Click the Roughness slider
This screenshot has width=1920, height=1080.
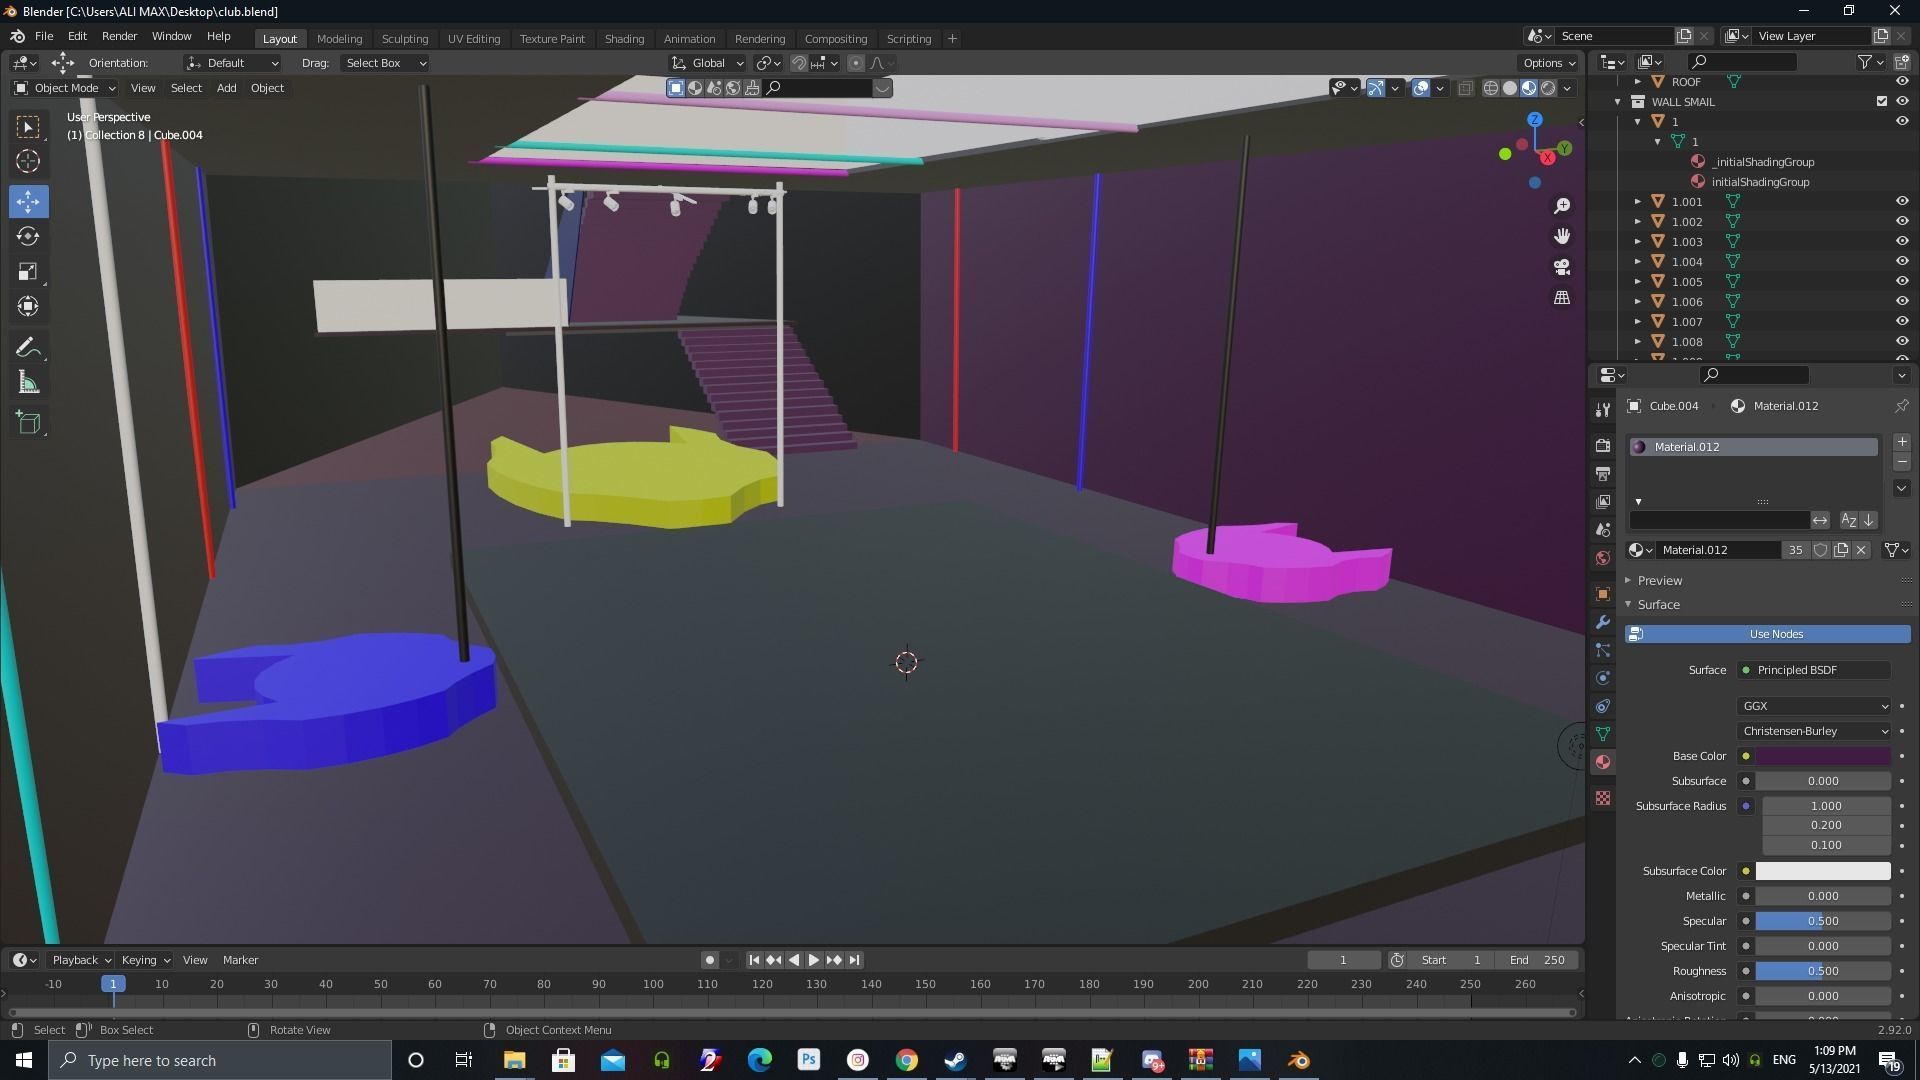[1823, 971]
